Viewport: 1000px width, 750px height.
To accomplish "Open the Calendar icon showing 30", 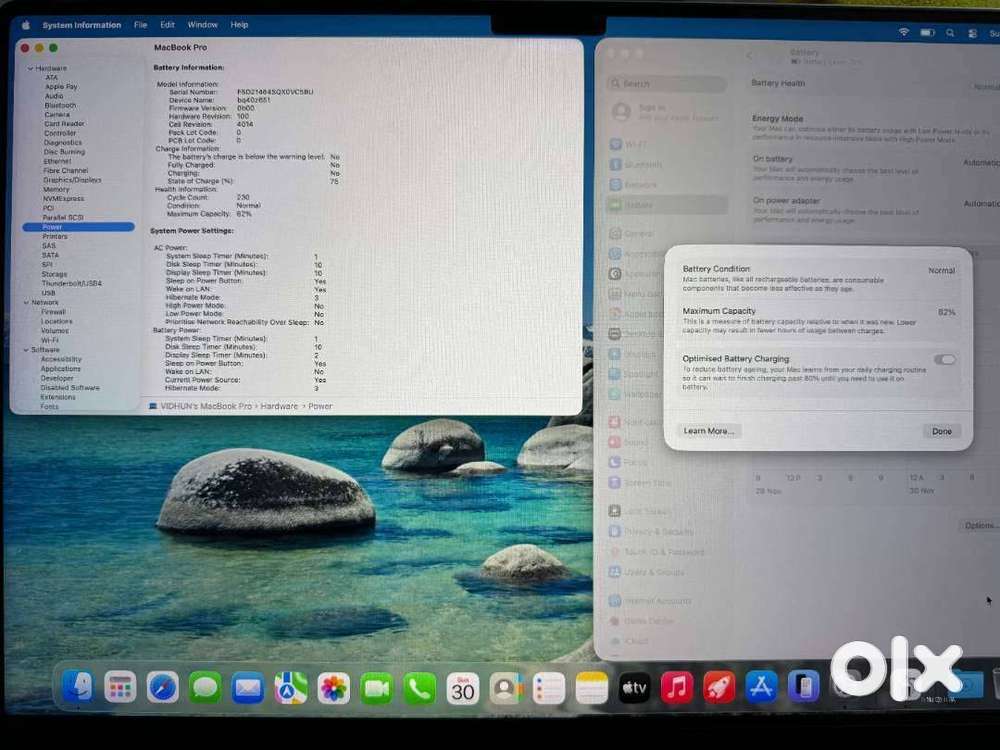I will pos(462,688).
